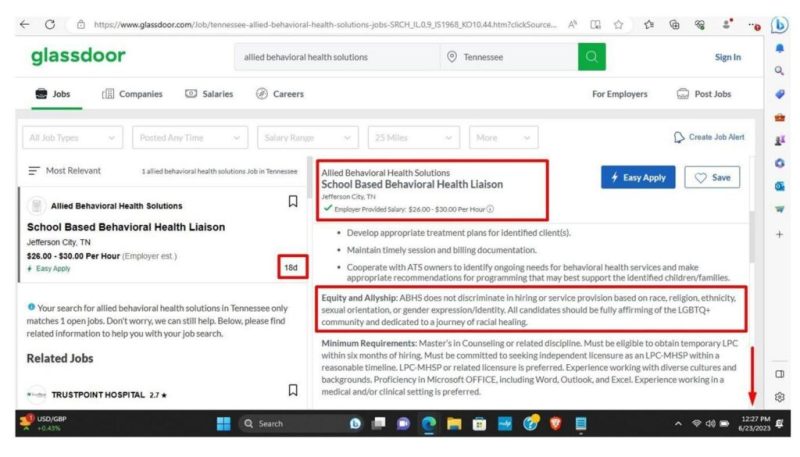Image resolution: width=800 pixels, height=457 pixels.
Task: Open sidebar Outlook icon
Action: (779, 186)
